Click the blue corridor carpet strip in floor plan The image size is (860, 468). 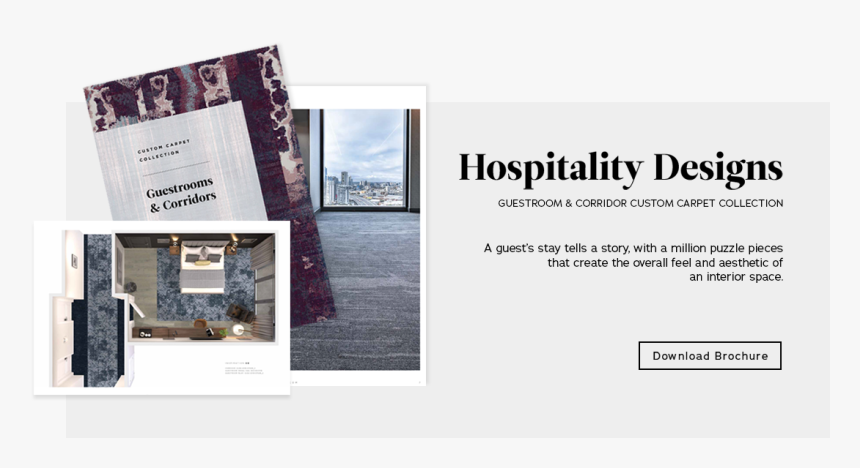[99, 310]
